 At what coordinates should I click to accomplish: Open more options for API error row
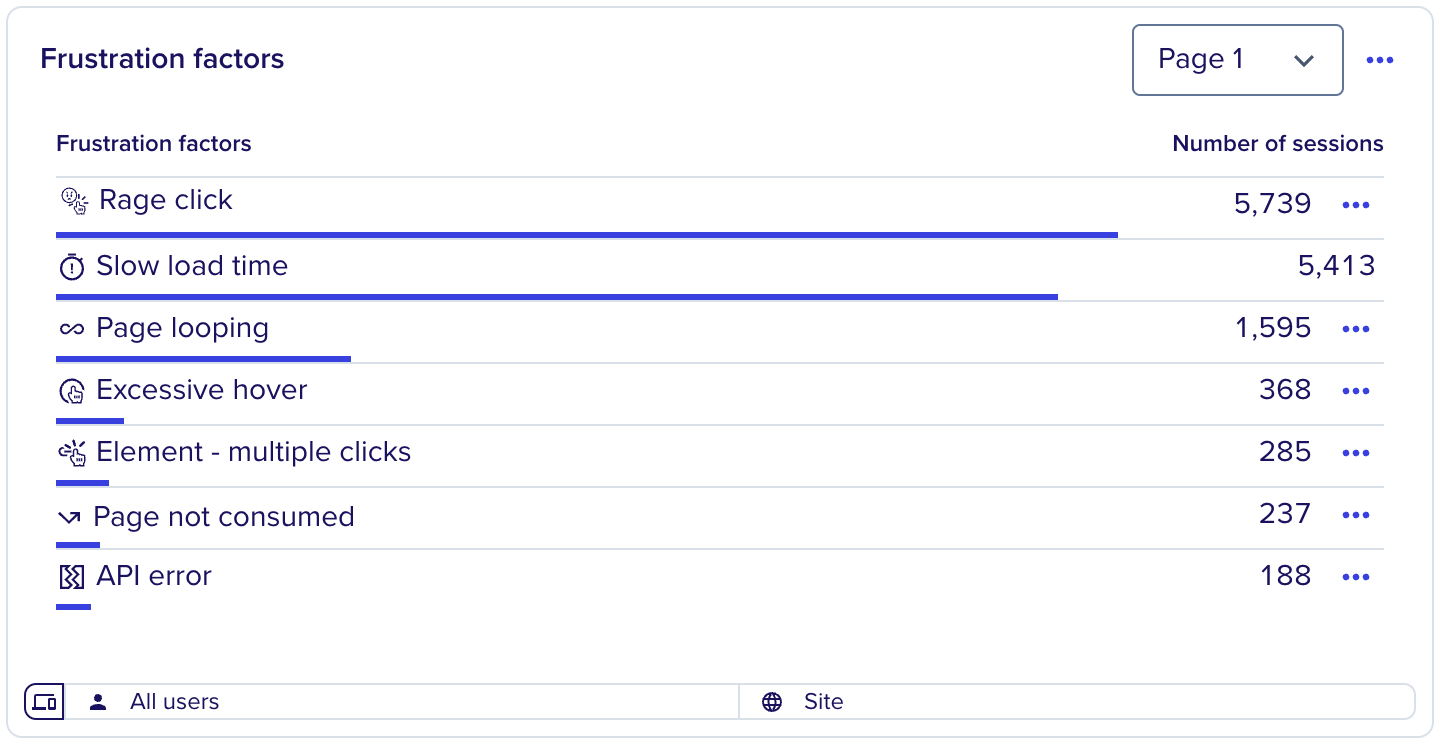[x=1355, y=577]
